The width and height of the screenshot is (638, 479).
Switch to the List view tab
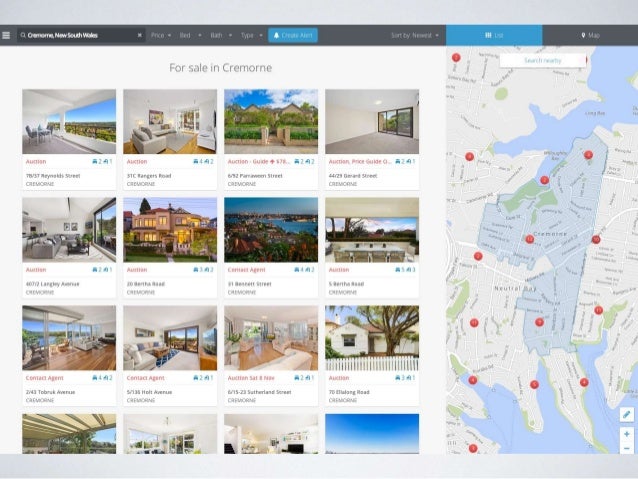click(x=494, y=35)
